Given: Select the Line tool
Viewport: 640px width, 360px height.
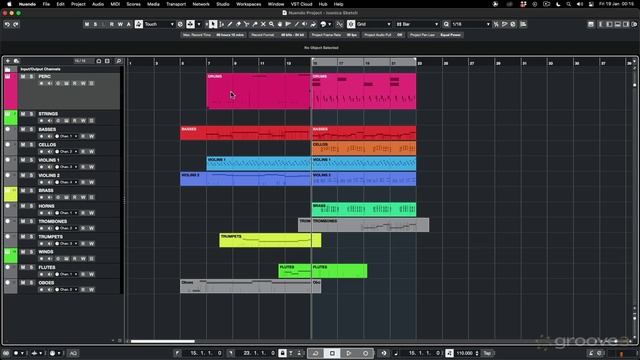Looking at the screenshot, I should [297, 24].
